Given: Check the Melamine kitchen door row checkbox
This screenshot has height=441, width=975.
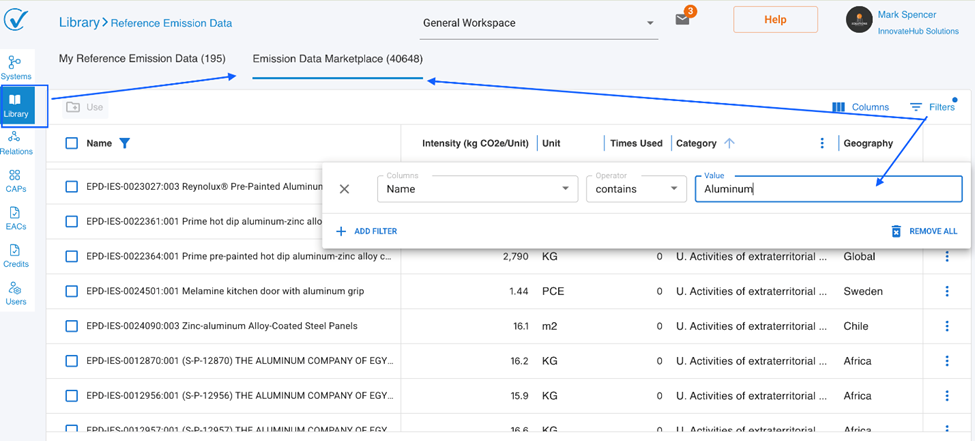Looking at the screenshot, I should [x=72, y=291].
